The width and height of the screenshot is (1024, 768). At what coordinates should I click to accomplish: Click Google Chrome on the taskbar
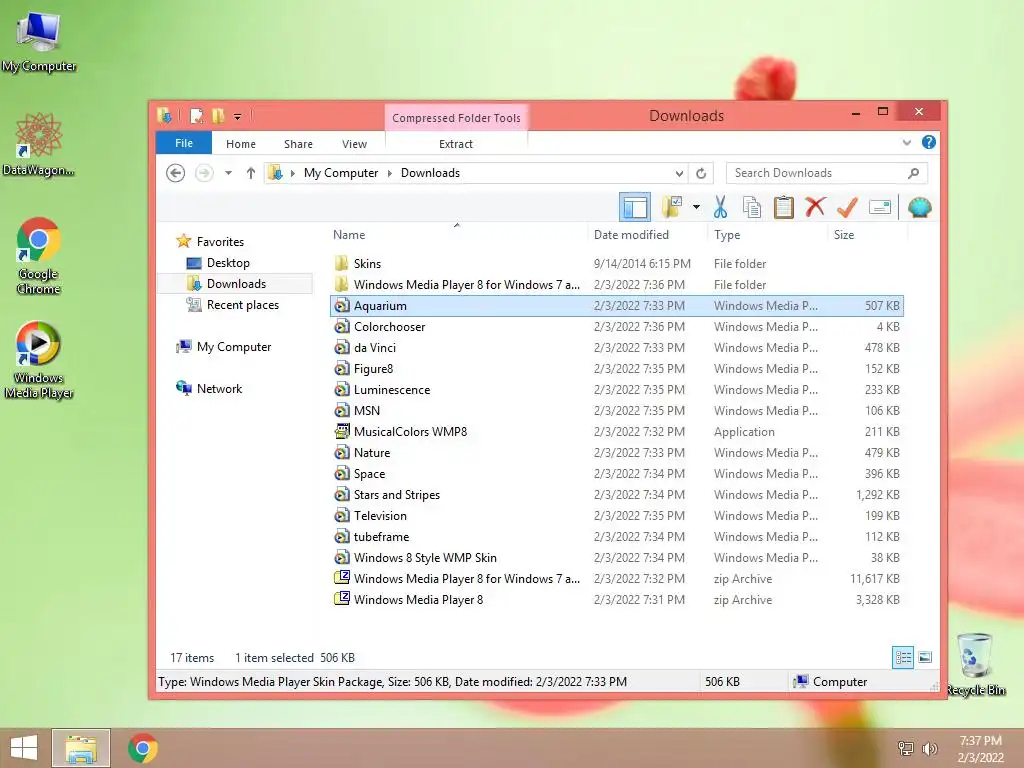pos(142,748)
